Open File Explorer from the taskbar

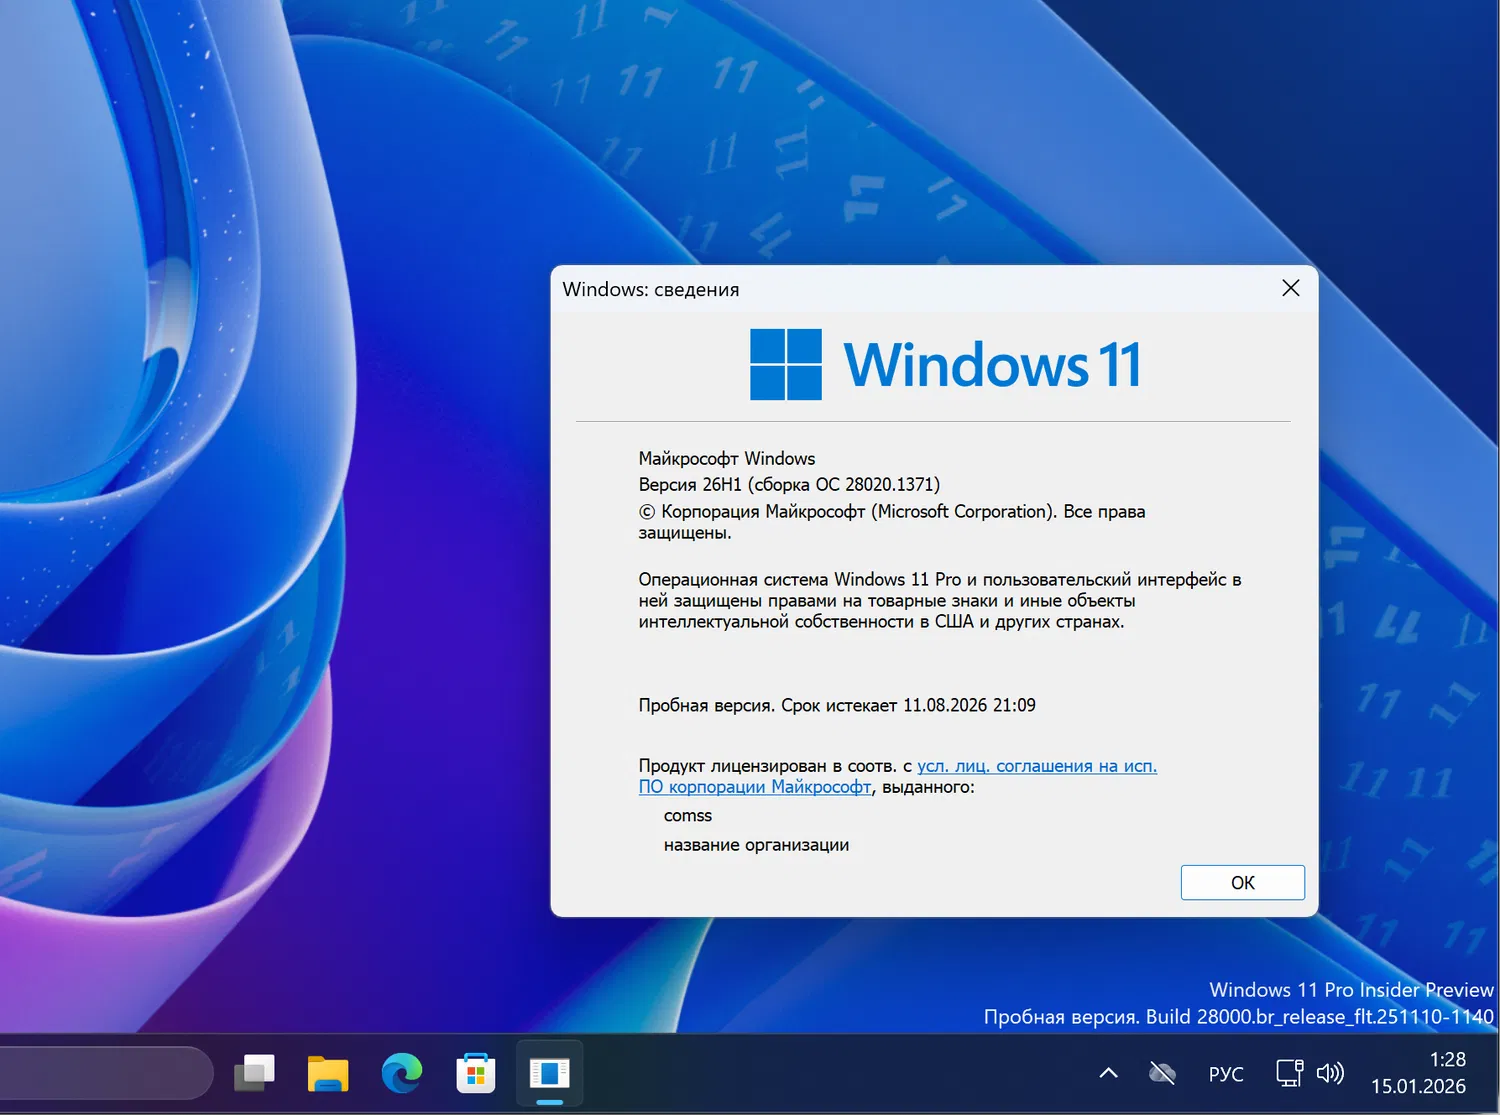[327, 1073]
